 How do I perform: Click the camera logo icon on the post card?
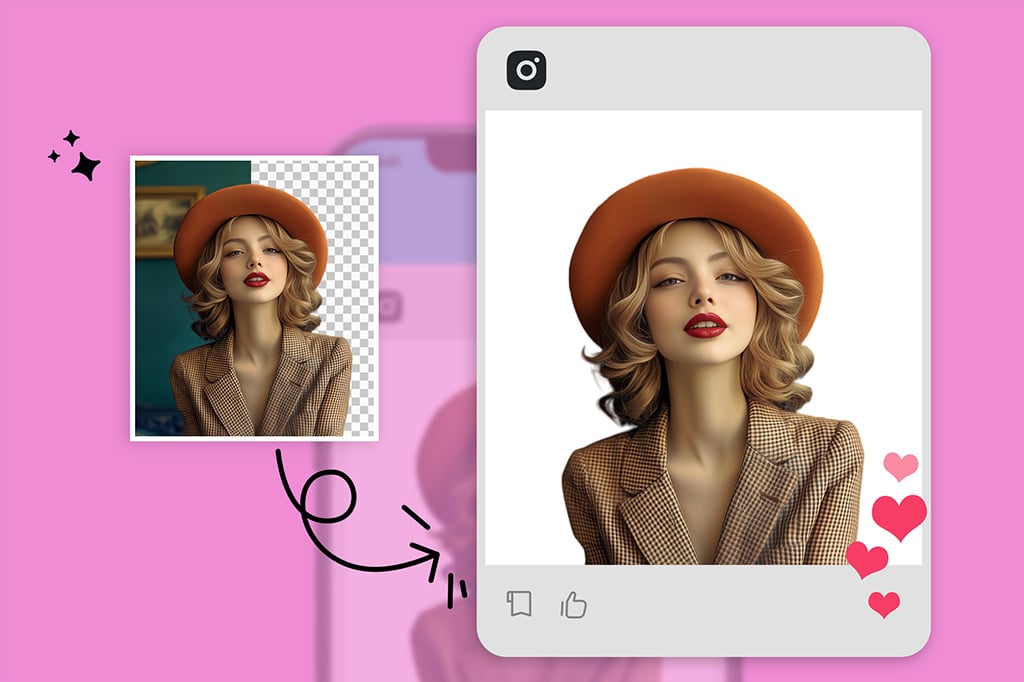point(526,70)
